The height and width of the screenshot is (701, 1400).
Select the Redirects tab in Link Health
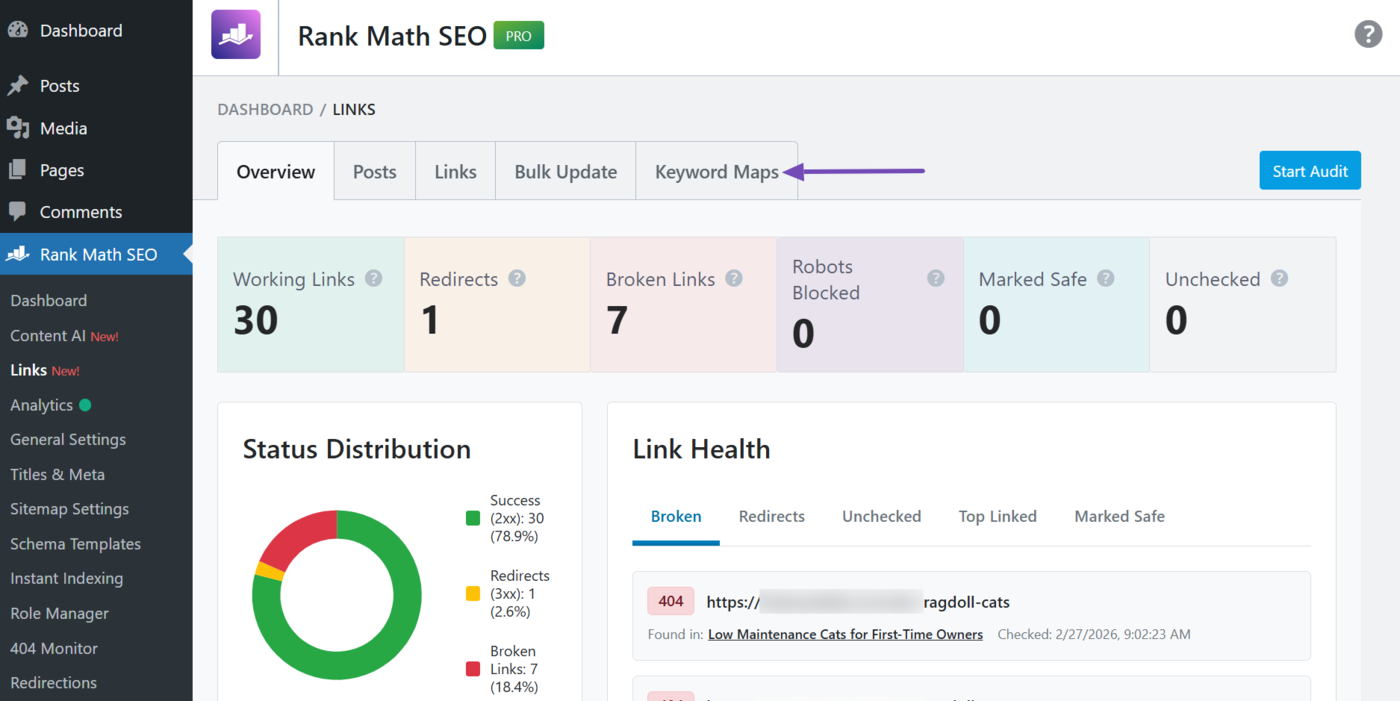point(771,517)
